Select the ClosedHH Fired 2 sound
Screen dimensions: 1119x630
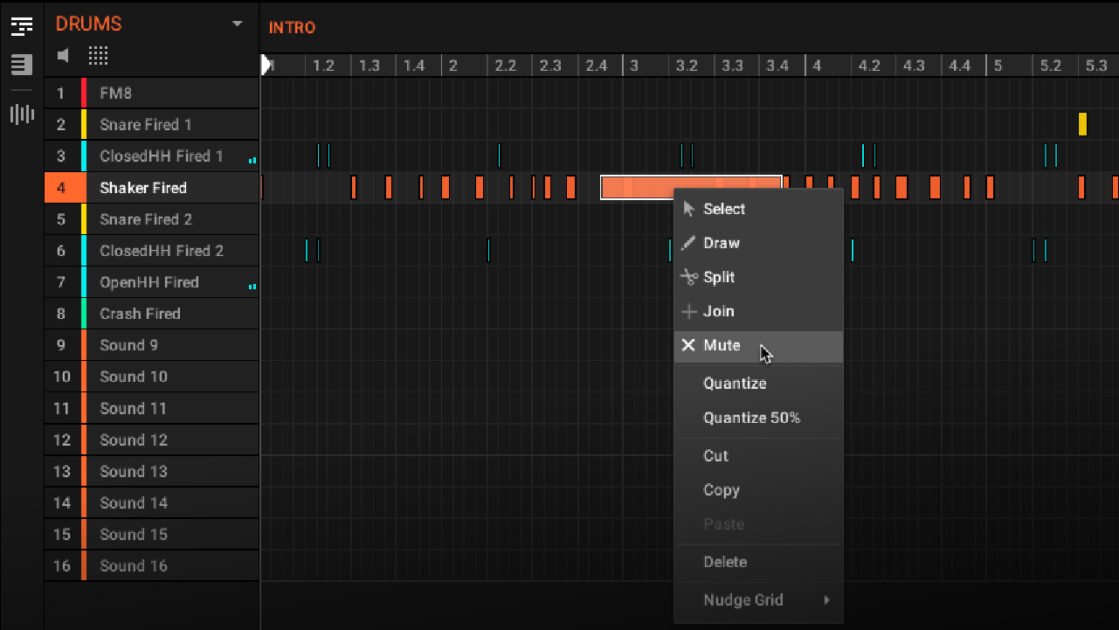pos(151,250)
